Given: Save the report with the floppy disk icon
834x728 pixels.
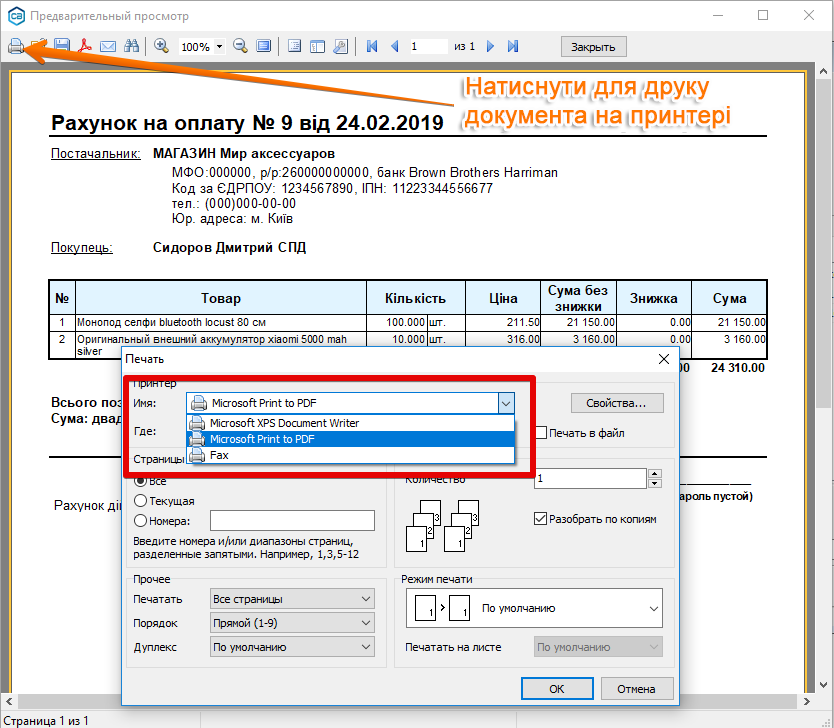Looking at the screenshot, I should [62, 46].
